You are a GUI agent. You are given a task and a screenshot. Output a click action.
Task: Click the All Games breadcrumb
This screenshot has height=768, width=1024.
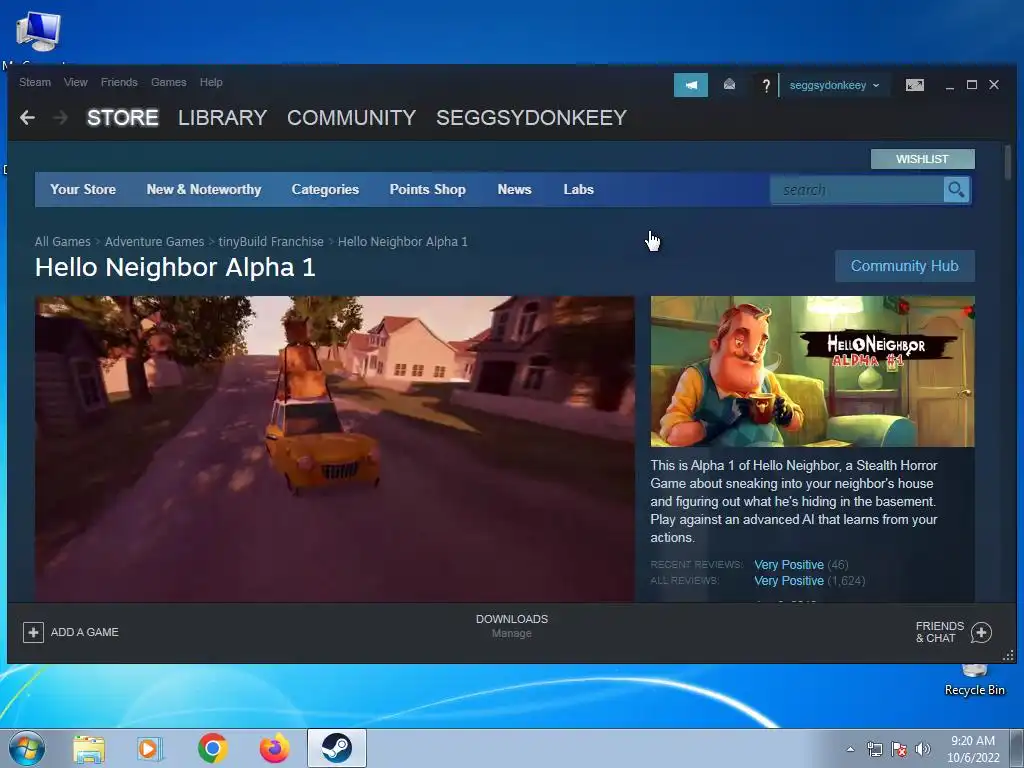(63, 242)
